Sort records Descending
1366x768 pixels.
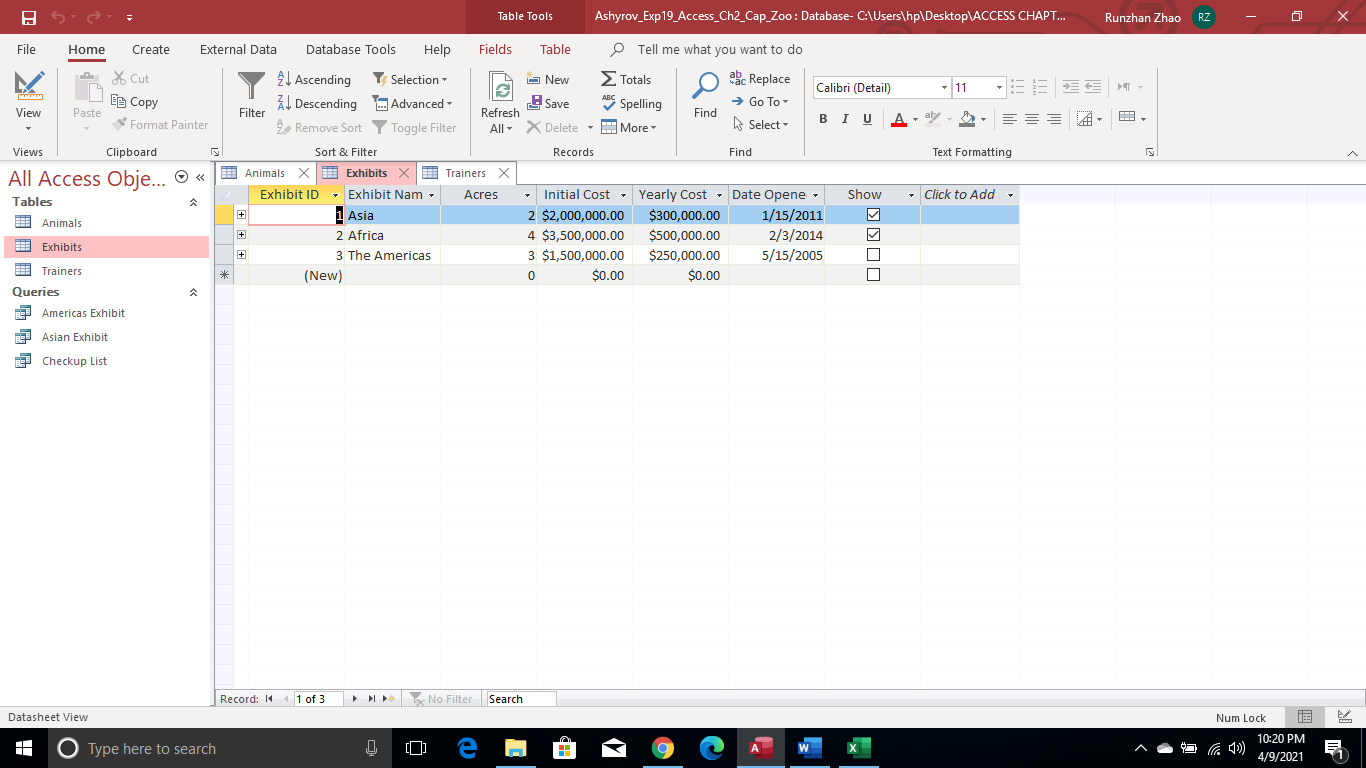click(x=317, y=103)
